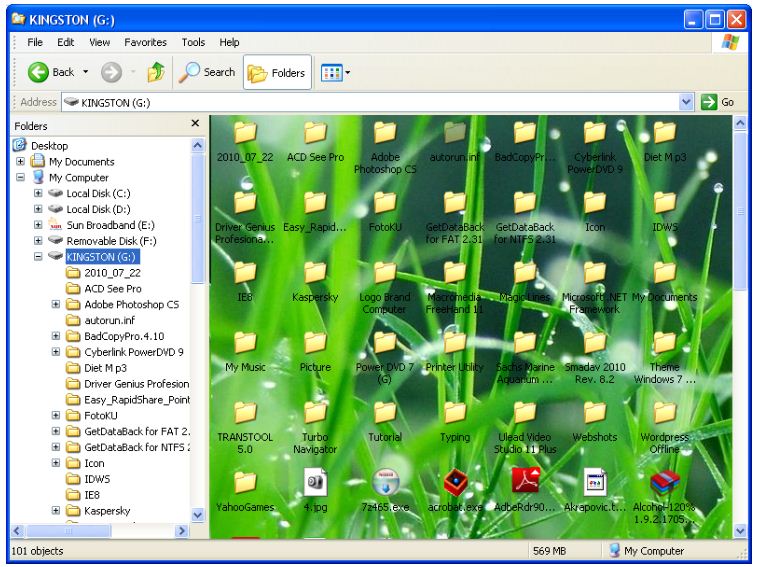Collapse My Computer in folder tree
This screenshot has width=760, height=567.
pos(20,177)
